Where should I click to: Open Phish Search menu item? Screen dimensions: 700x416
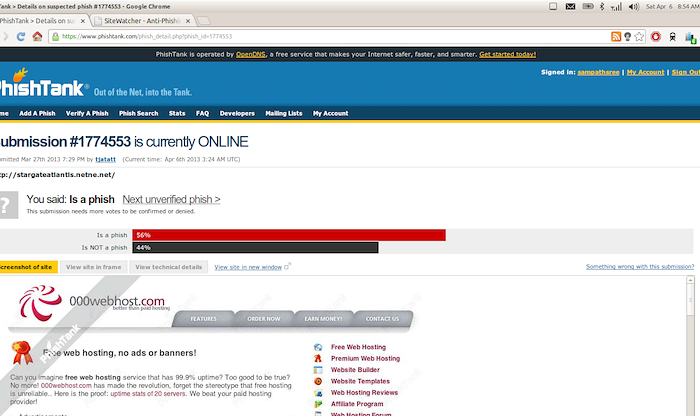tap(138, 113)
